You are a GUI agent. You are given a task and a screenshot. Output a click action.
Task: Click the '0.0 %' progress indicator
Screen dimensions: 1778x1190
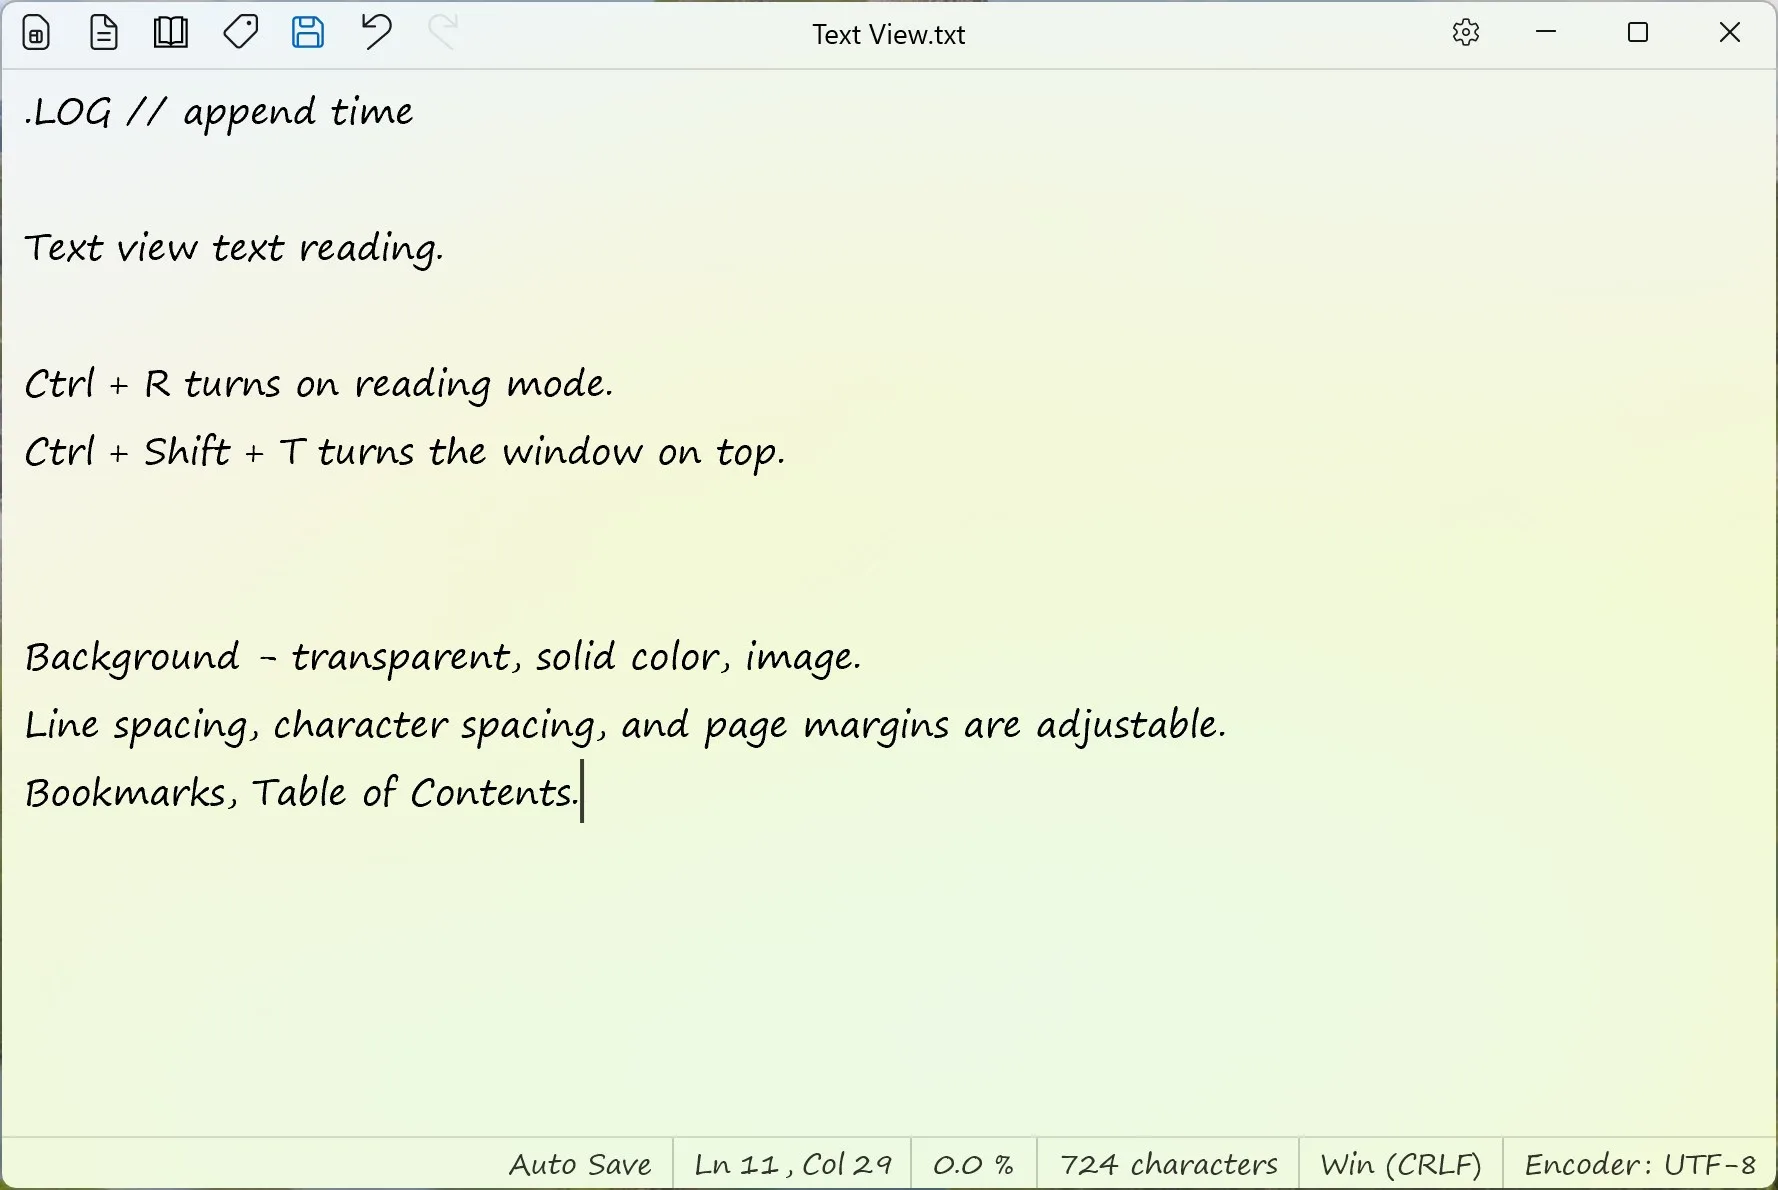pos(974,1164)
